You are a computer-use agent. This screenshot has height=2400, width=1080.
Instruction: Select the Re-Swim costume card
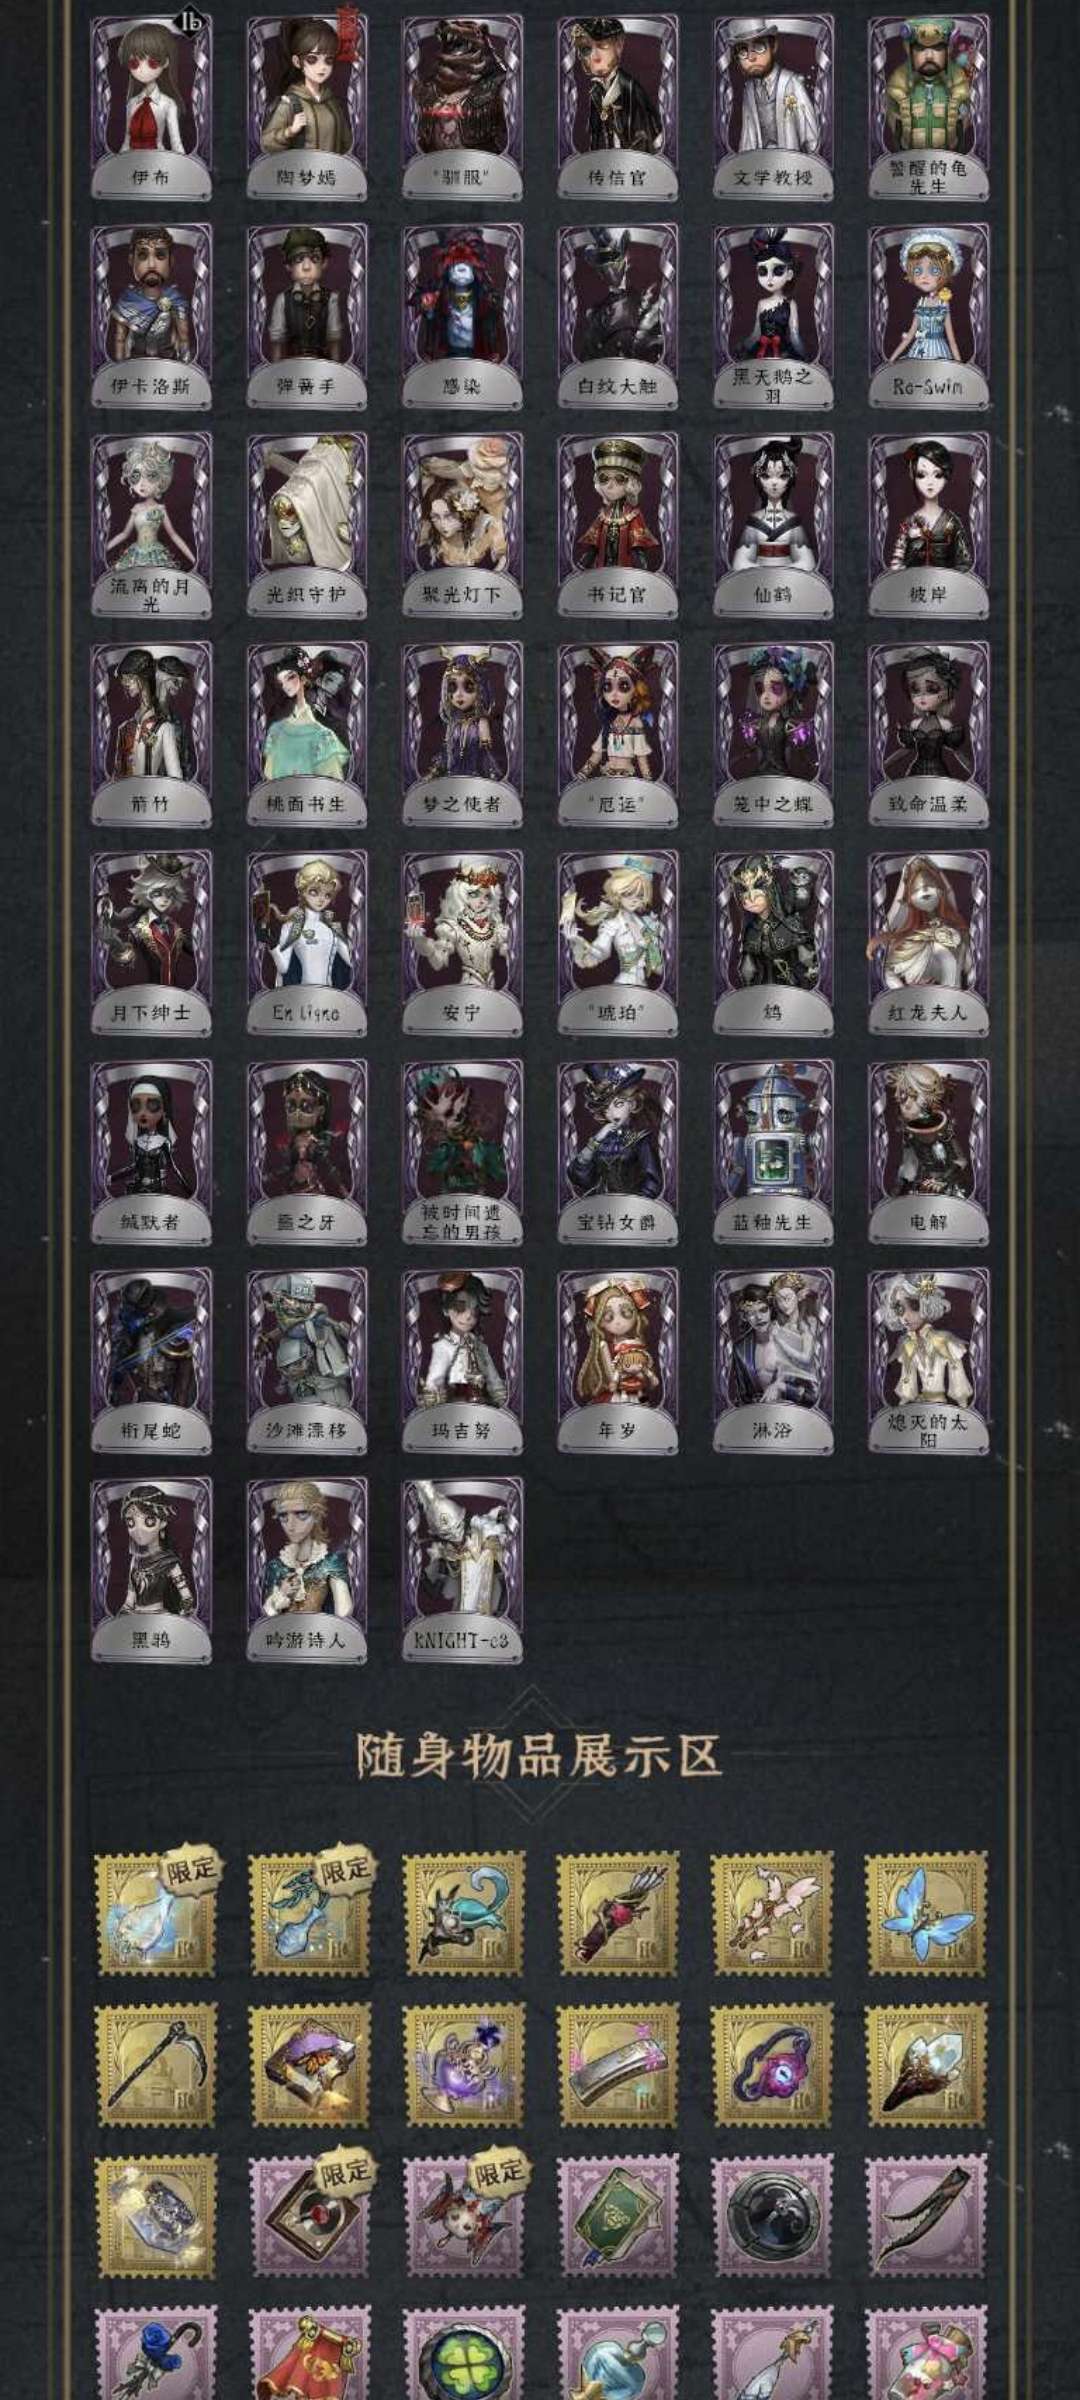(x=928, y=316)
